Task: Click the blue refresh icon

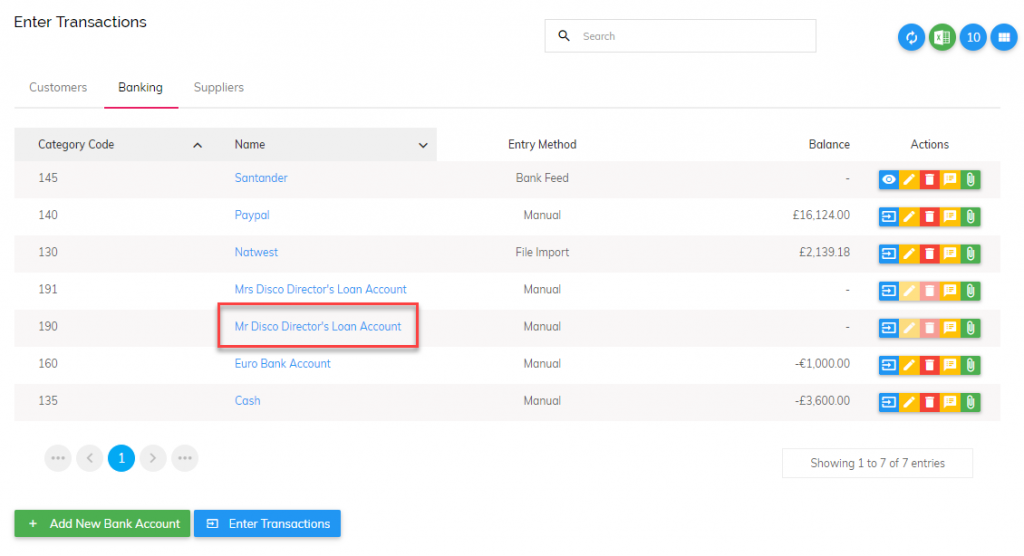Action: (911, 37)
